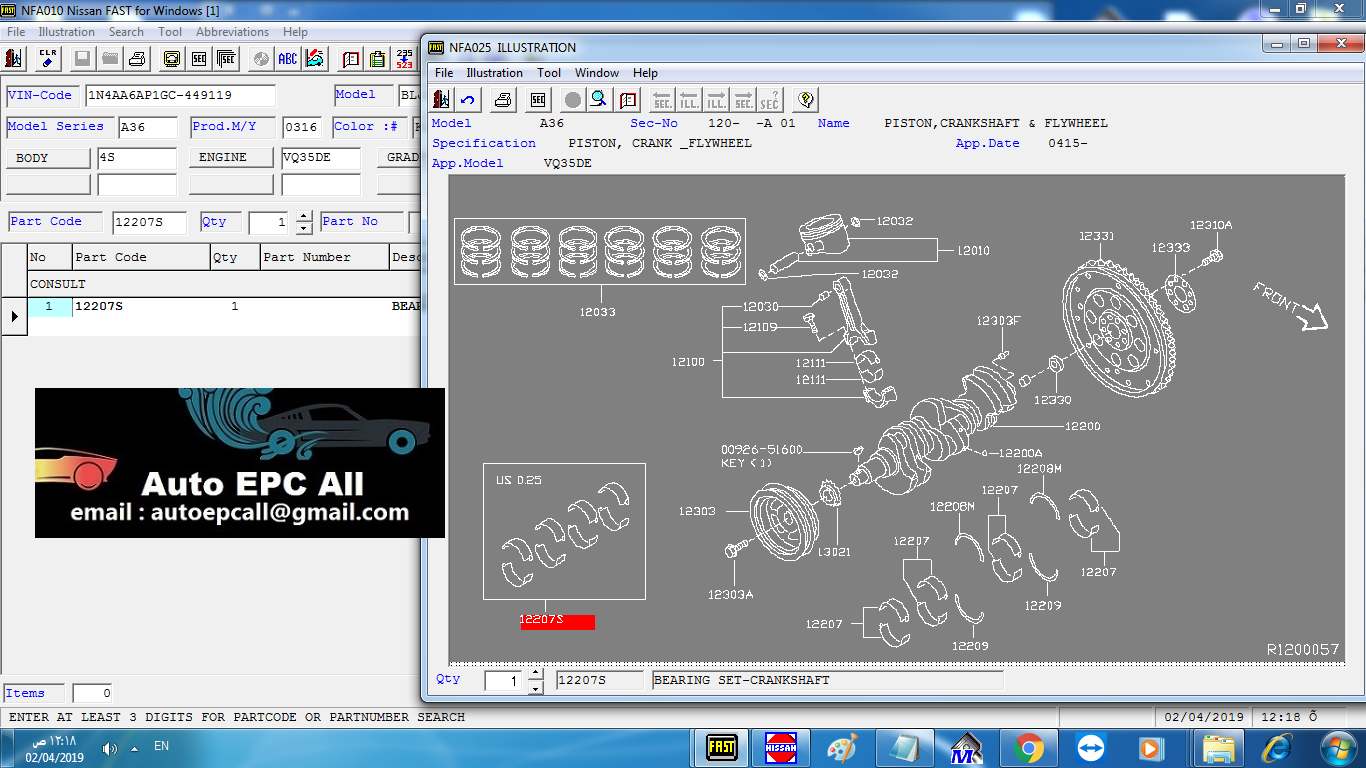Click the BODY button
Screen dimensions: 1366x768
coord(48,158)
